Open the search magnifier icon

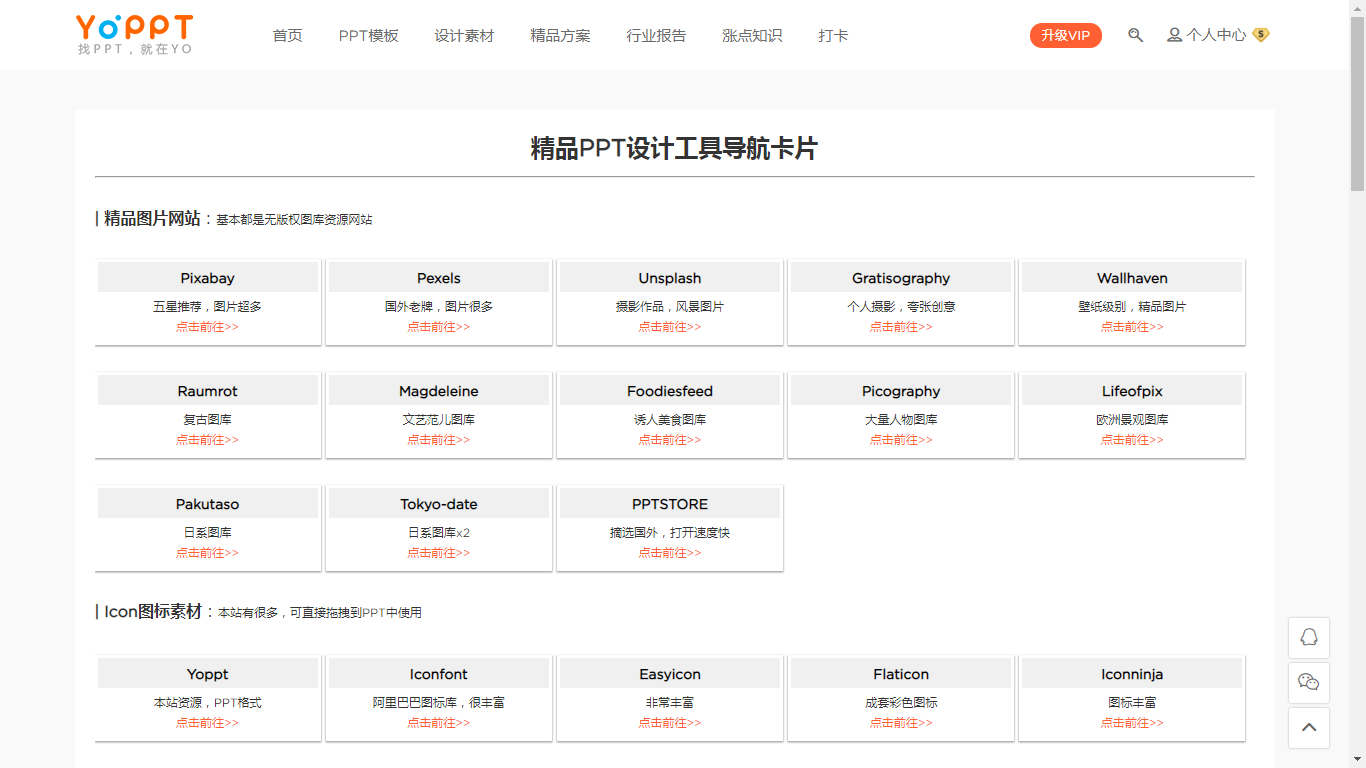1135,35
